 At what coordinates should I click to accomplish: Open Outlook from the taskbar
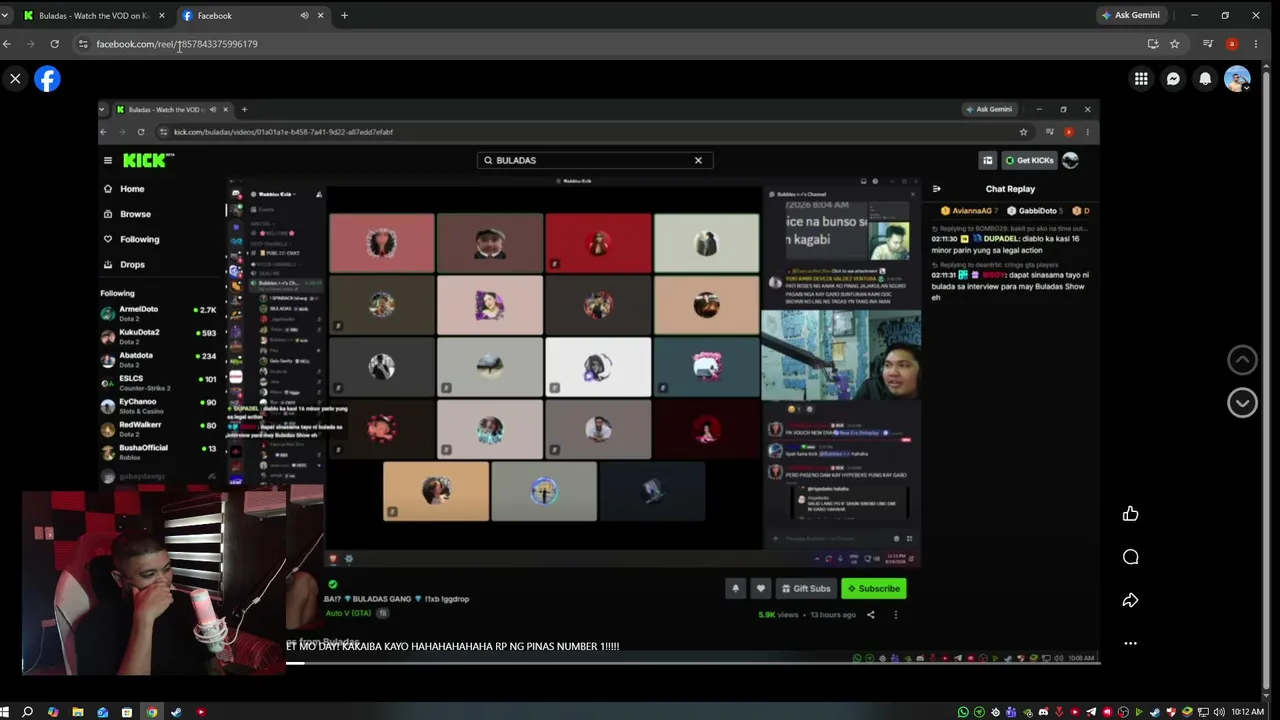pyautogui.click(x=102, y=712)
